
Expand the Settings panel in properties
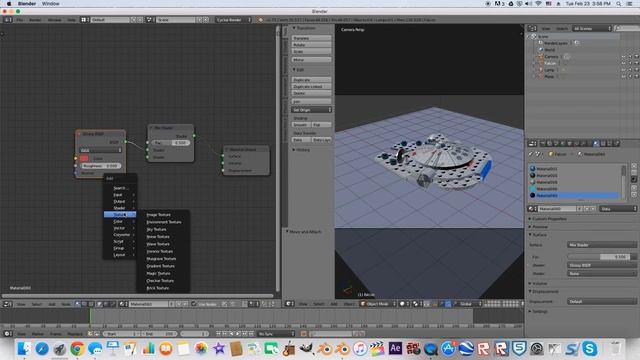pyautogui.click(x=538, y=311)
